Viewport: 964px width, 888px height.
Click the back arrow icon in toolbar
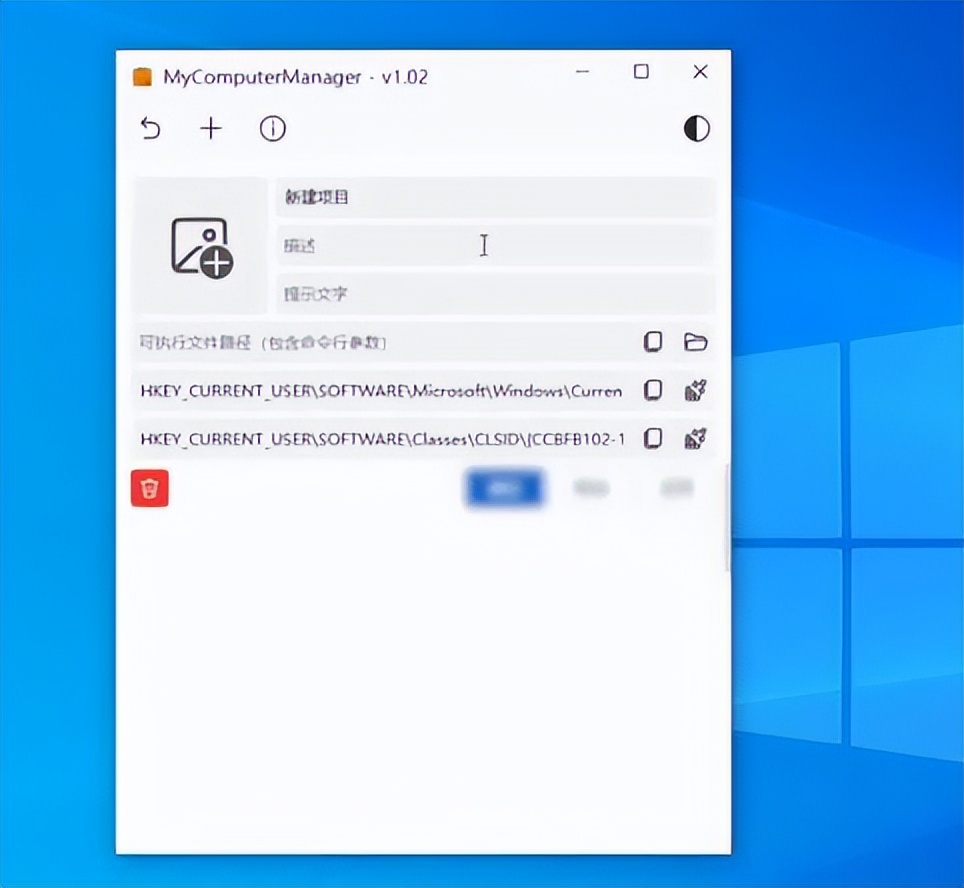pyautogui.click(x=150, y=129)
